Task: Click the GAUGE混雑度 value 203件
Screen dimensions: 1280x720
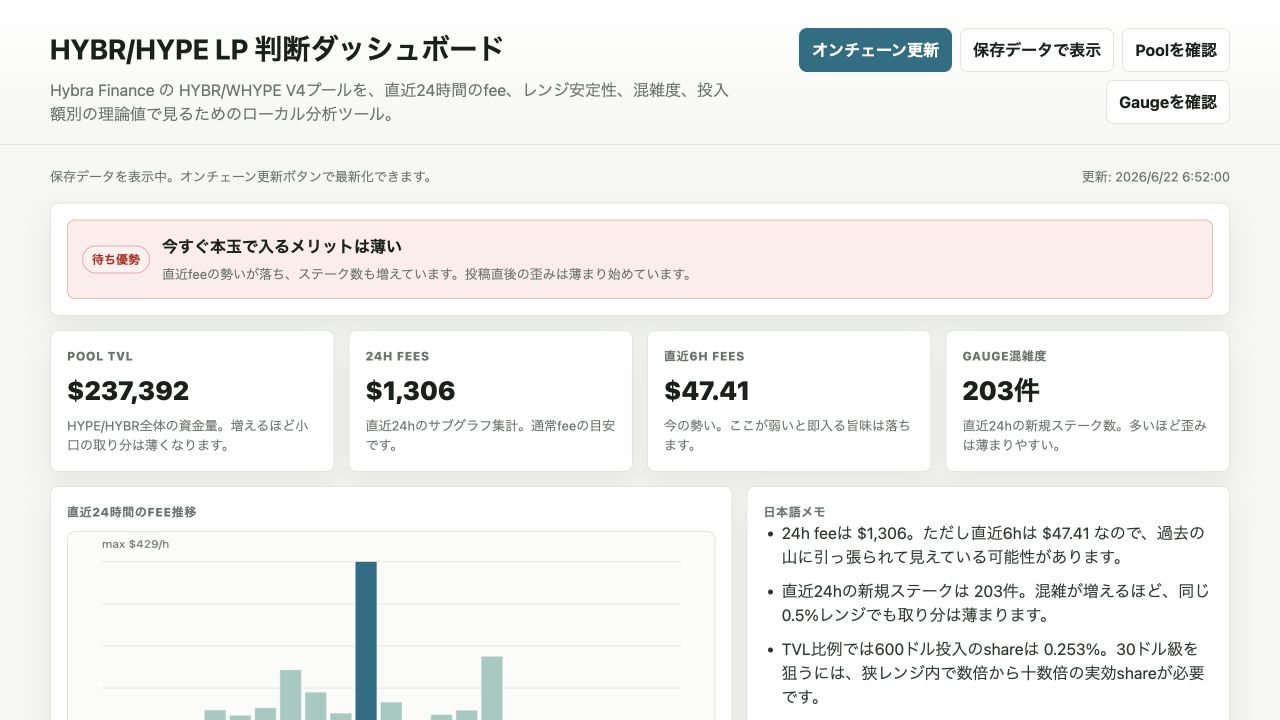Action: [1001, 390]
